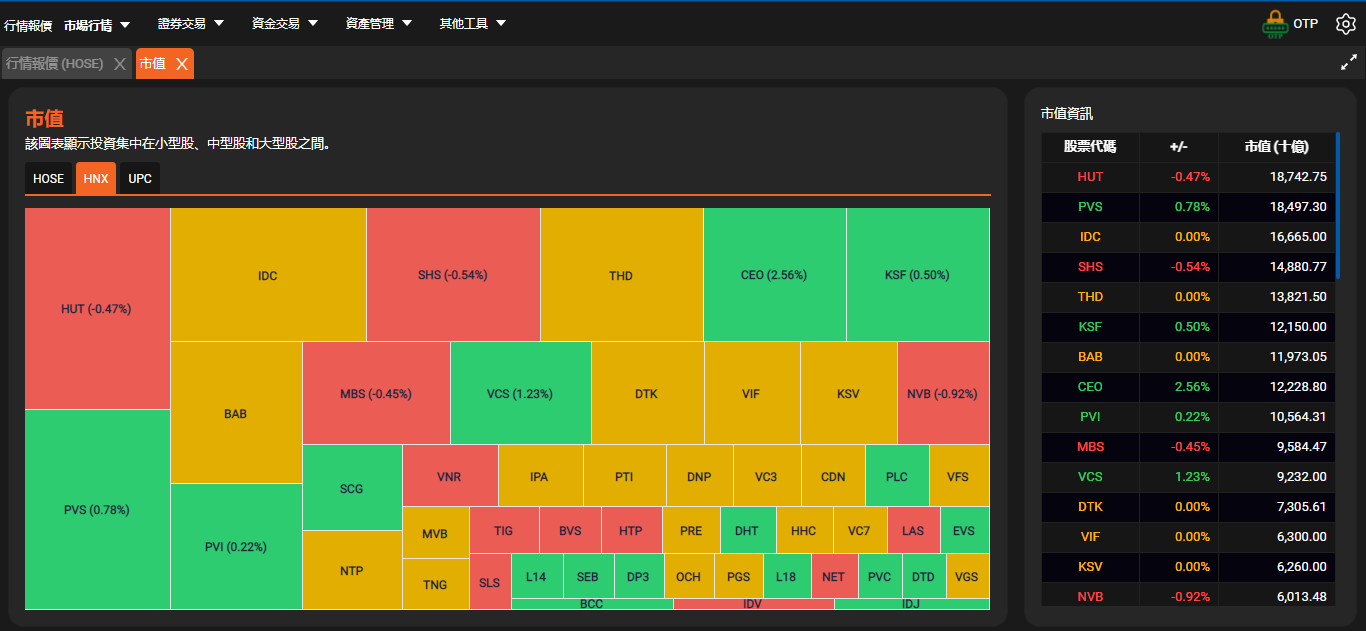Expand the 資金交易 dropdown menu
1366x631 pixels.
point(284,23)
